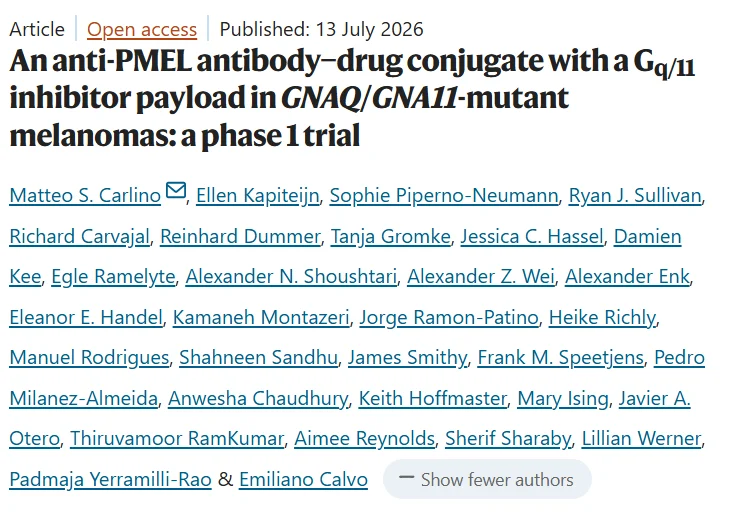Collapse list with Show fewer authors
732x521 pixels.
click(487, 479)
